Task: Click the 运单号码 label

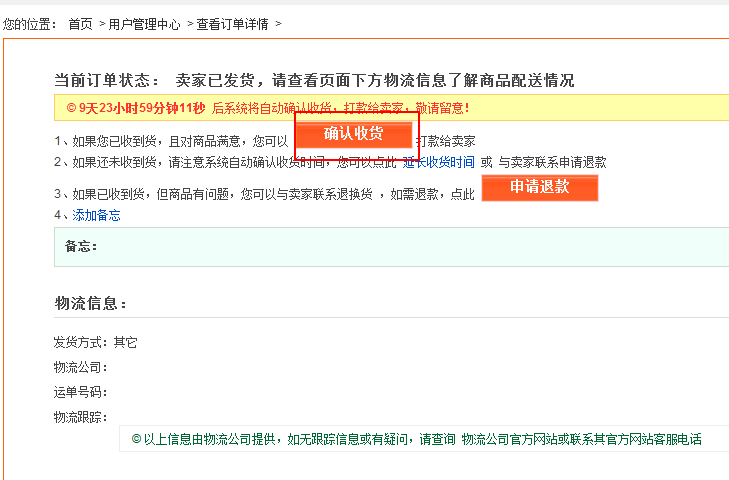Action: [x=80, y=392]
